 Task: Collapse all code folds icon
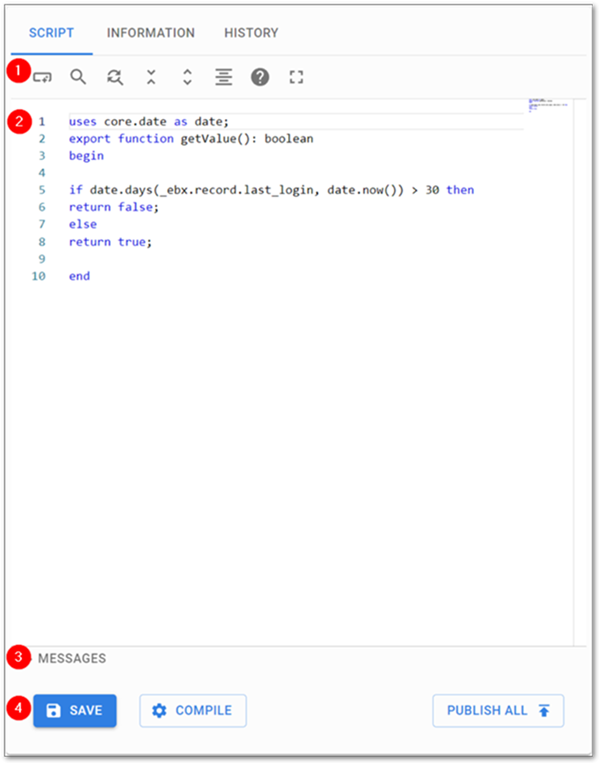coord(151,77)
